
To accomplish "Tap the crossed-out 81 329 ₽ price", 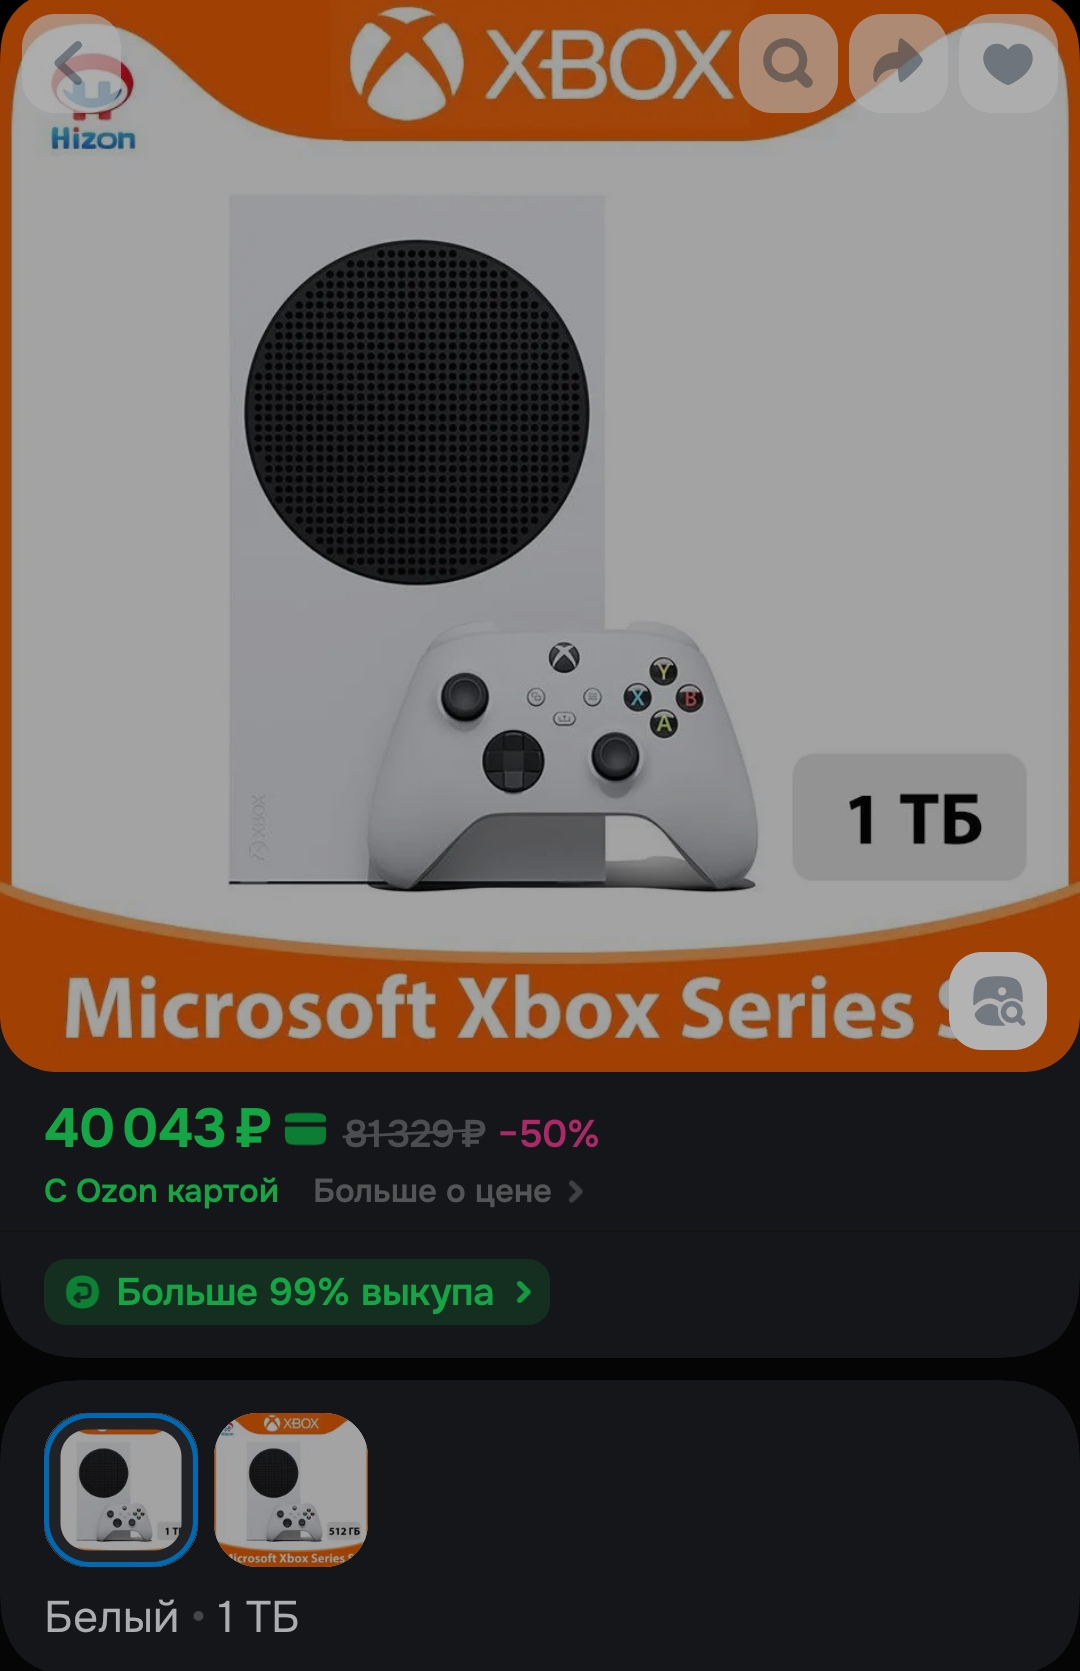I will [414, 1134].
